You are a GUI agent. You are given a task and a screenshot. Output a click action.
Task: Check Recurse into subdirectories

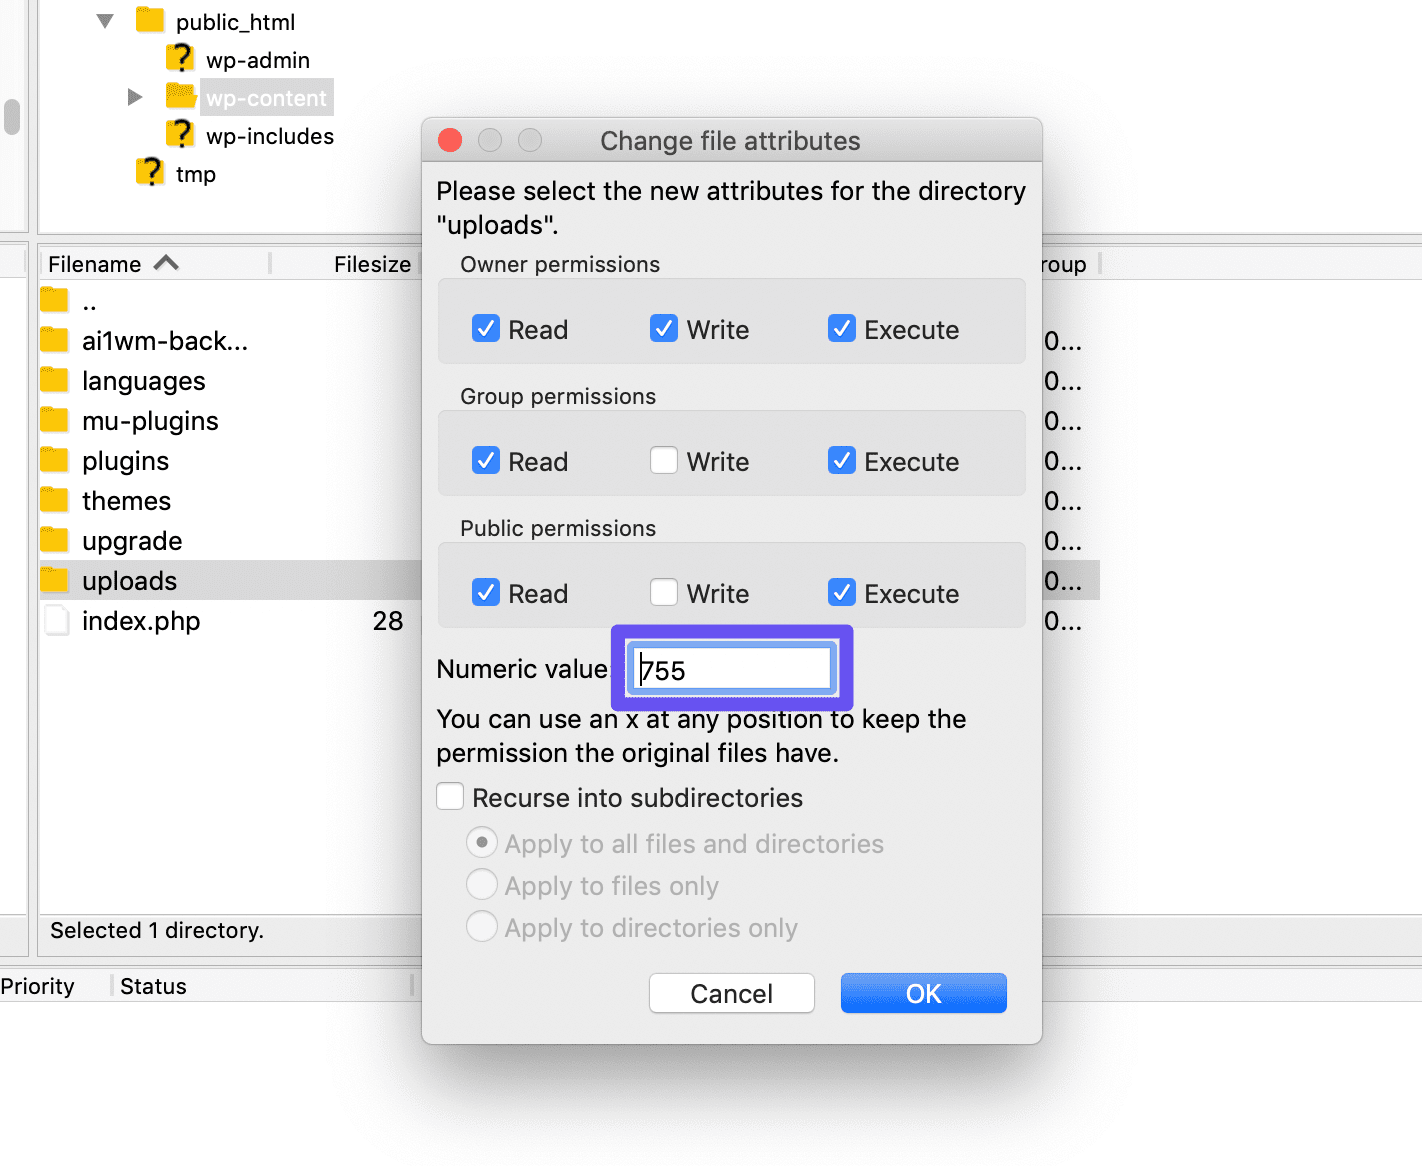[450, 796]
